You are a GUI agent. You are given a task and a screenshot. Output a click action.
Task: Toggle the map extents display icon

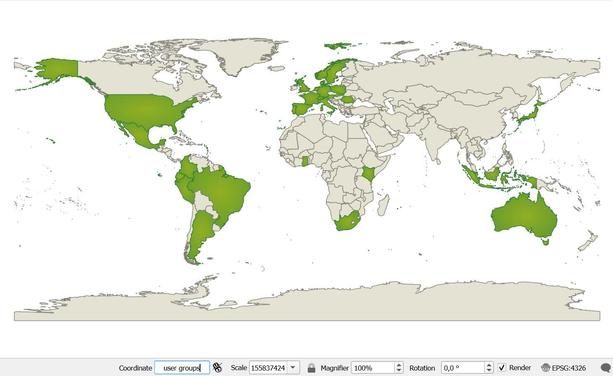217,368
